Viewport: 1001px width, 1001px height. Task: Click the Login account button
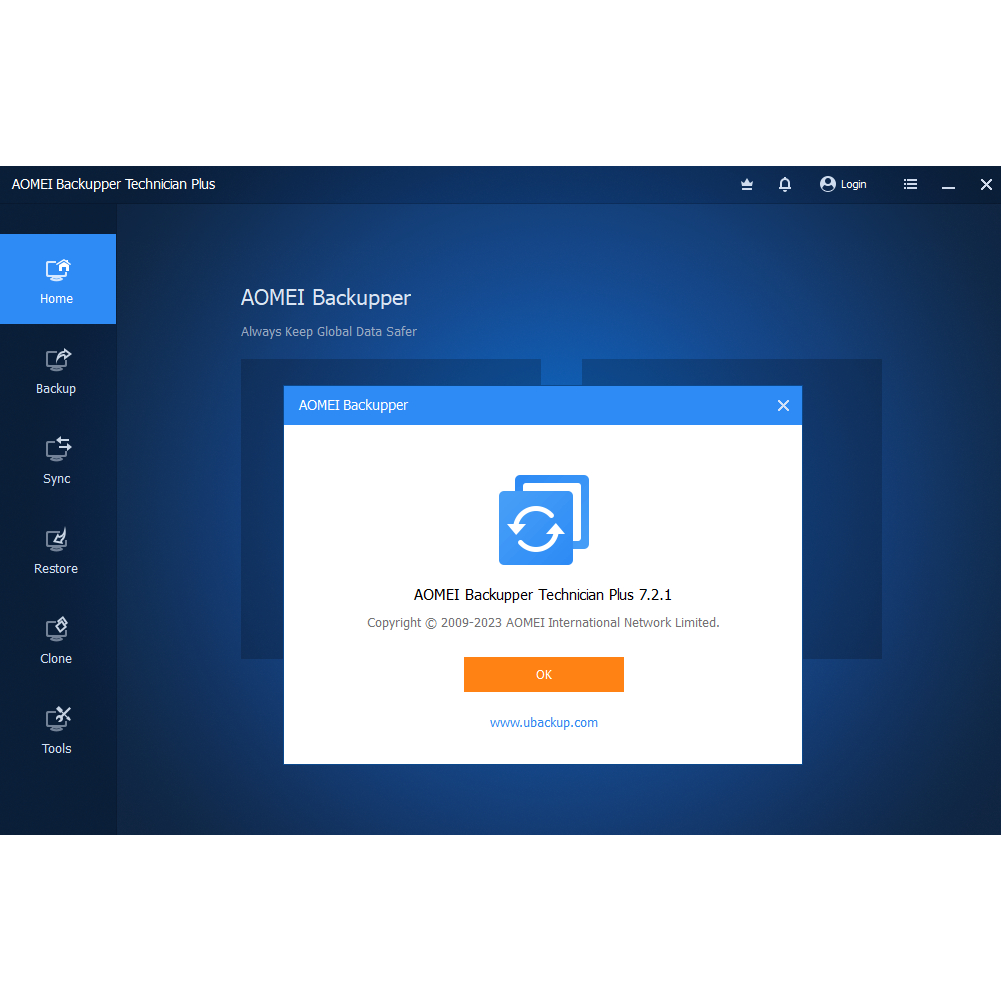(843, 184)
